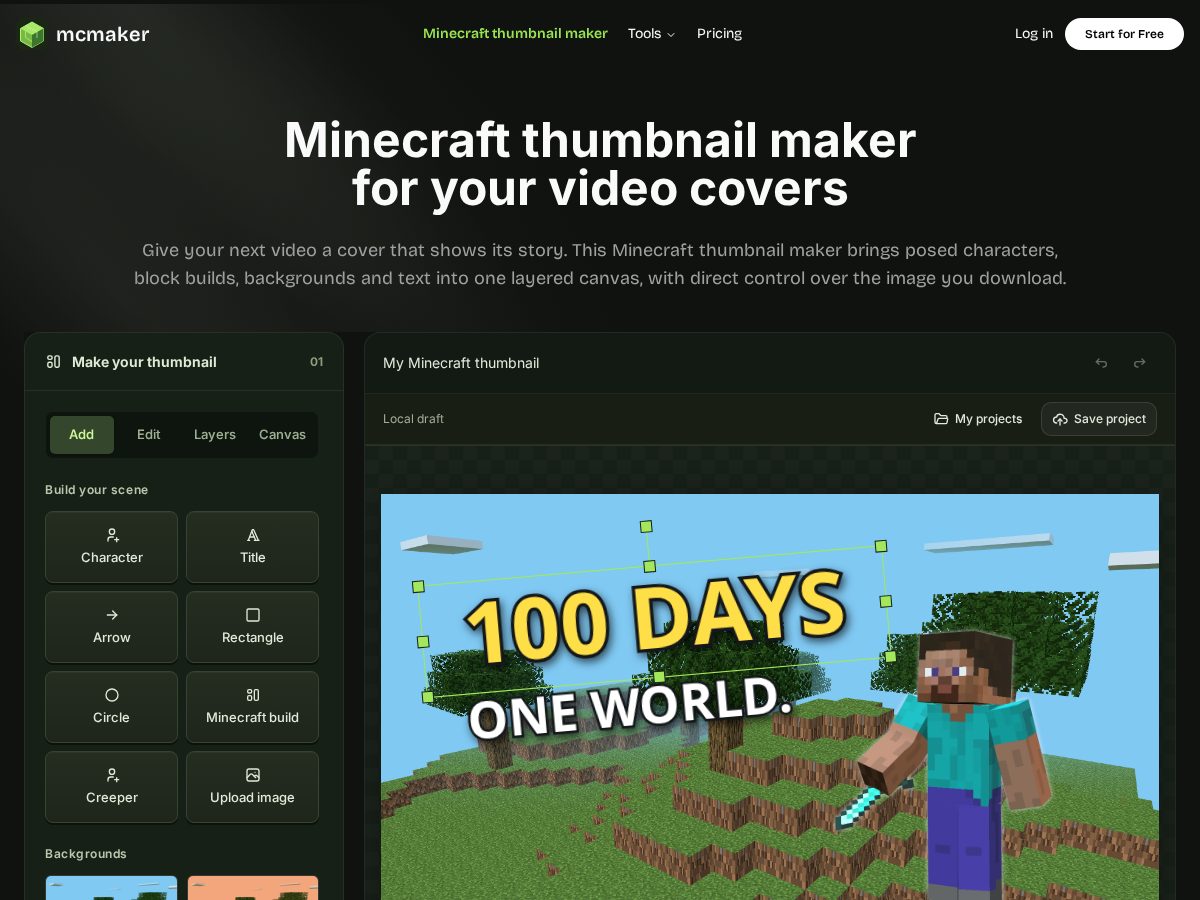Click the mcmaker green cube logo

[32, 34]
